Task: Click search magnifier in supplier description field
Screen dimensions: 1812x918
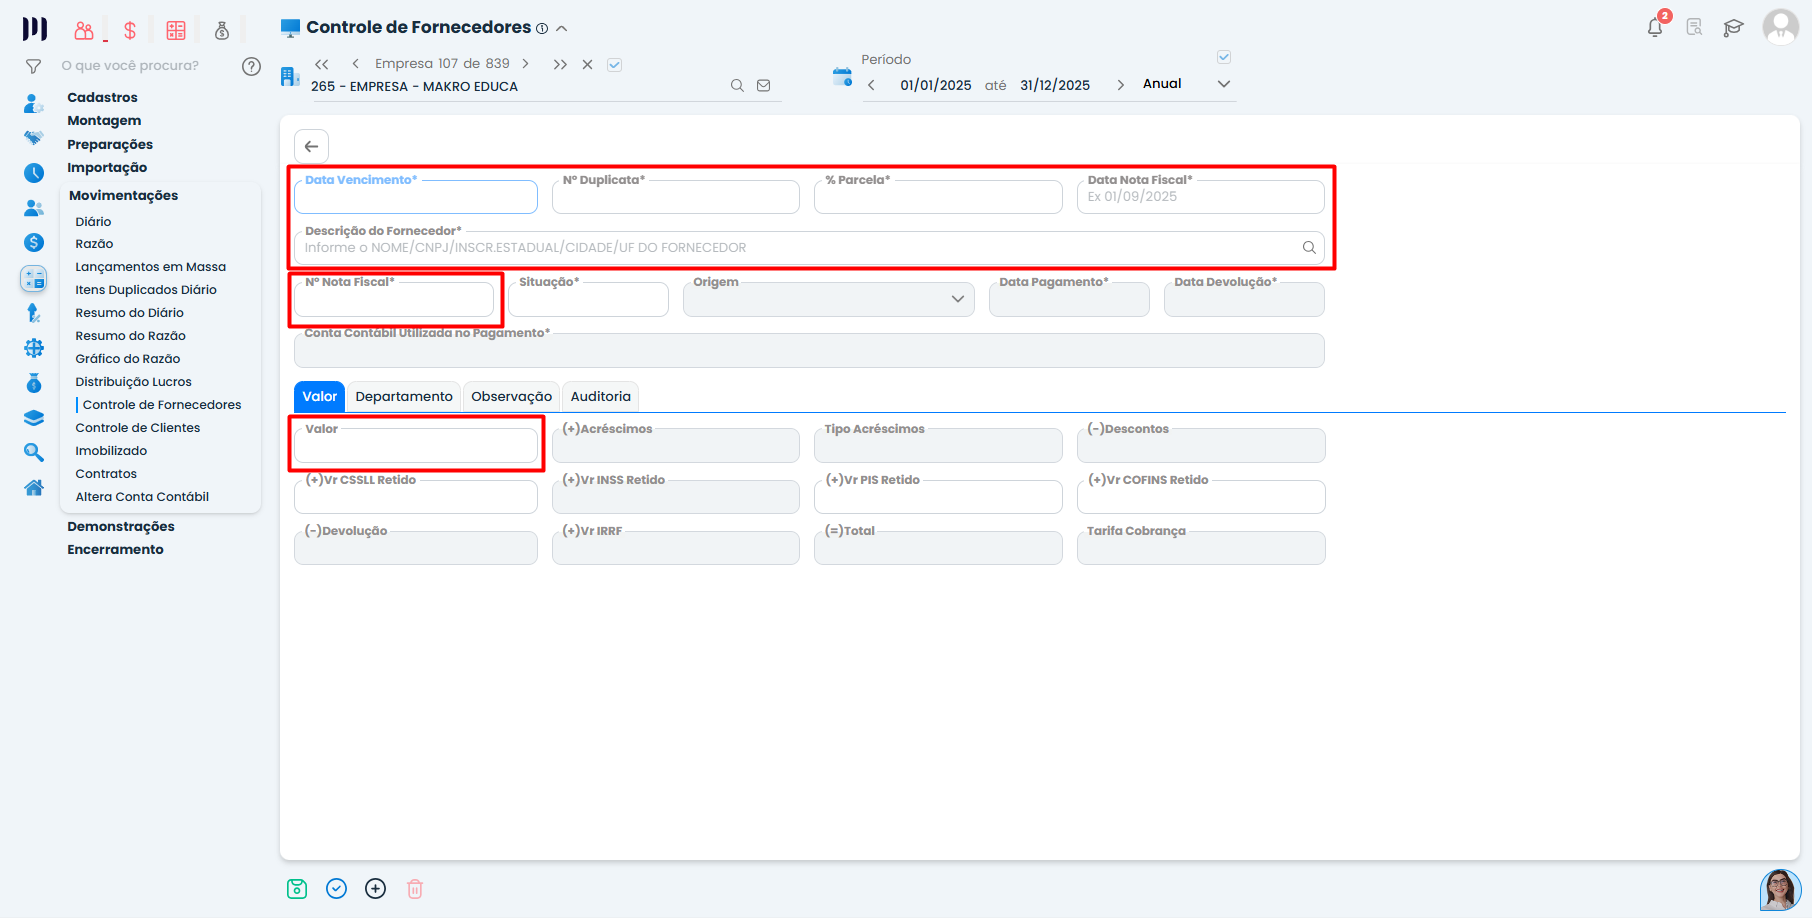Action: pos(1309,248)
